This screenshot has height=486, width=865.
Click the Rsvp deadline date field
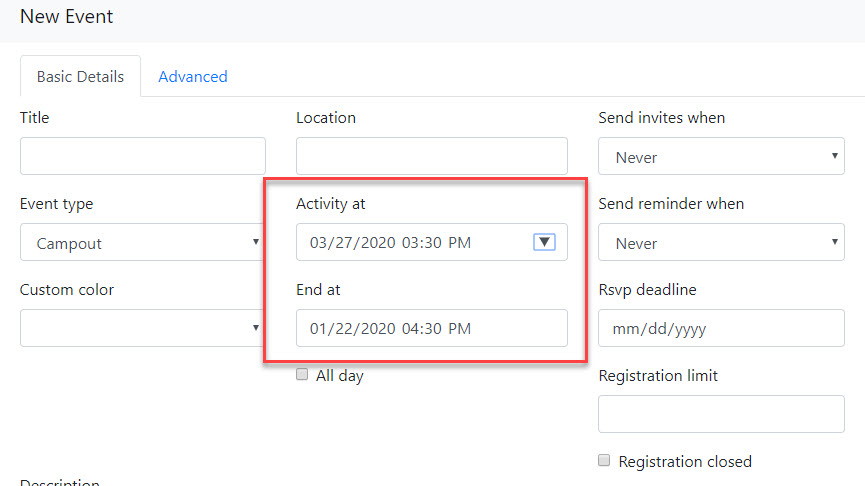721,328
